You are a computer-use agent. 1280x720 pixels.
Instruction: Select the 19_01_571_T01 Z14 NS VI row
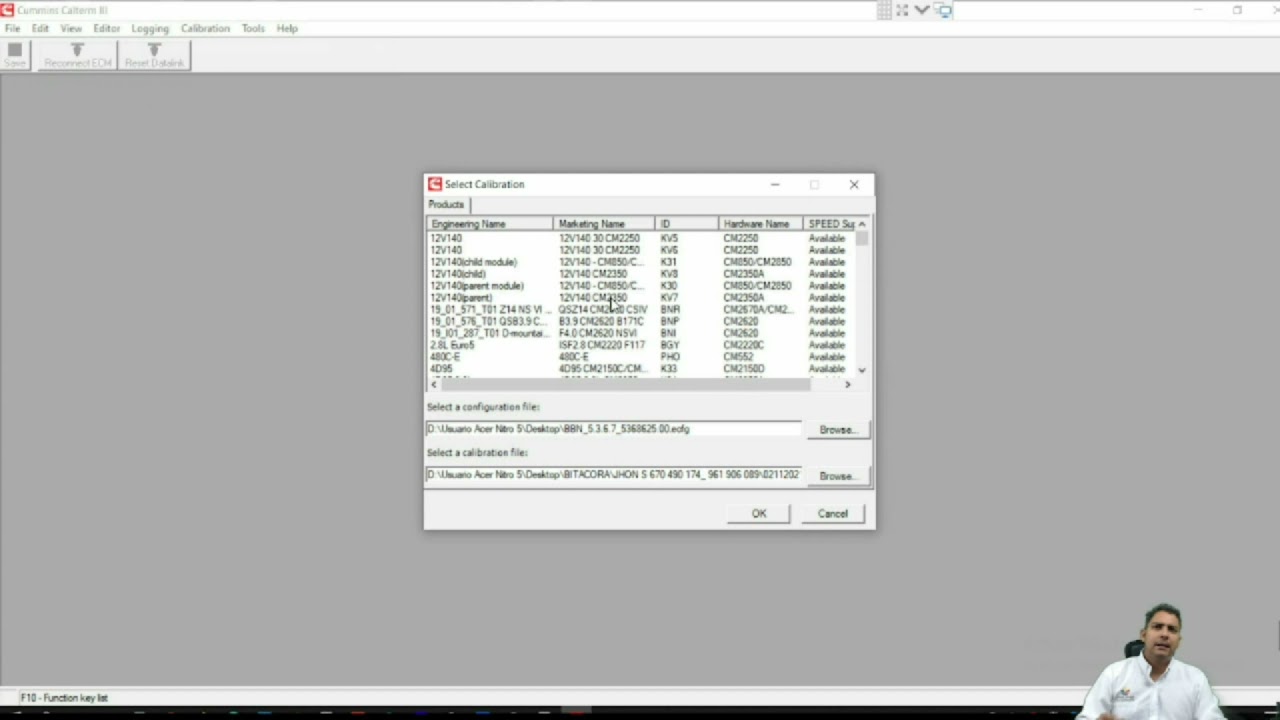pyautogui.click(x=641, y=310)
